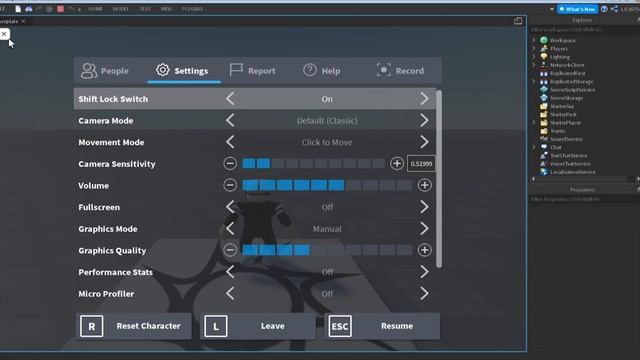Click the Camera Sensitivity slider bar

pos(313,164)
